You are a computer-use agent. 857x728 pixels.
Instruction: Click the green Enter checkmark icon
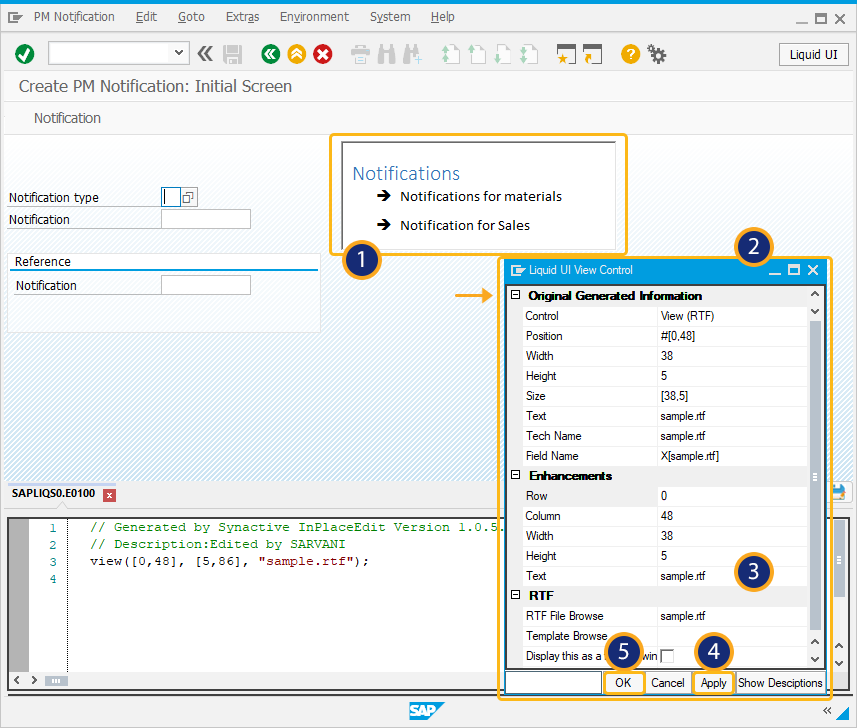click(x=25, y=54)
